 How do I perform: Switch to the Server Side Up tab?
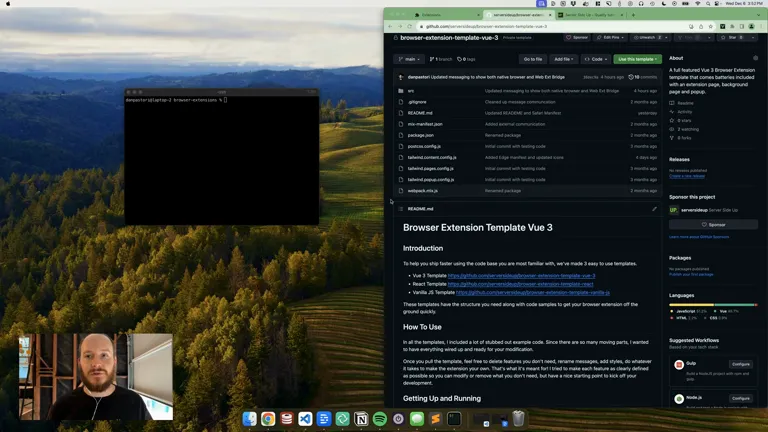[590, 15]
